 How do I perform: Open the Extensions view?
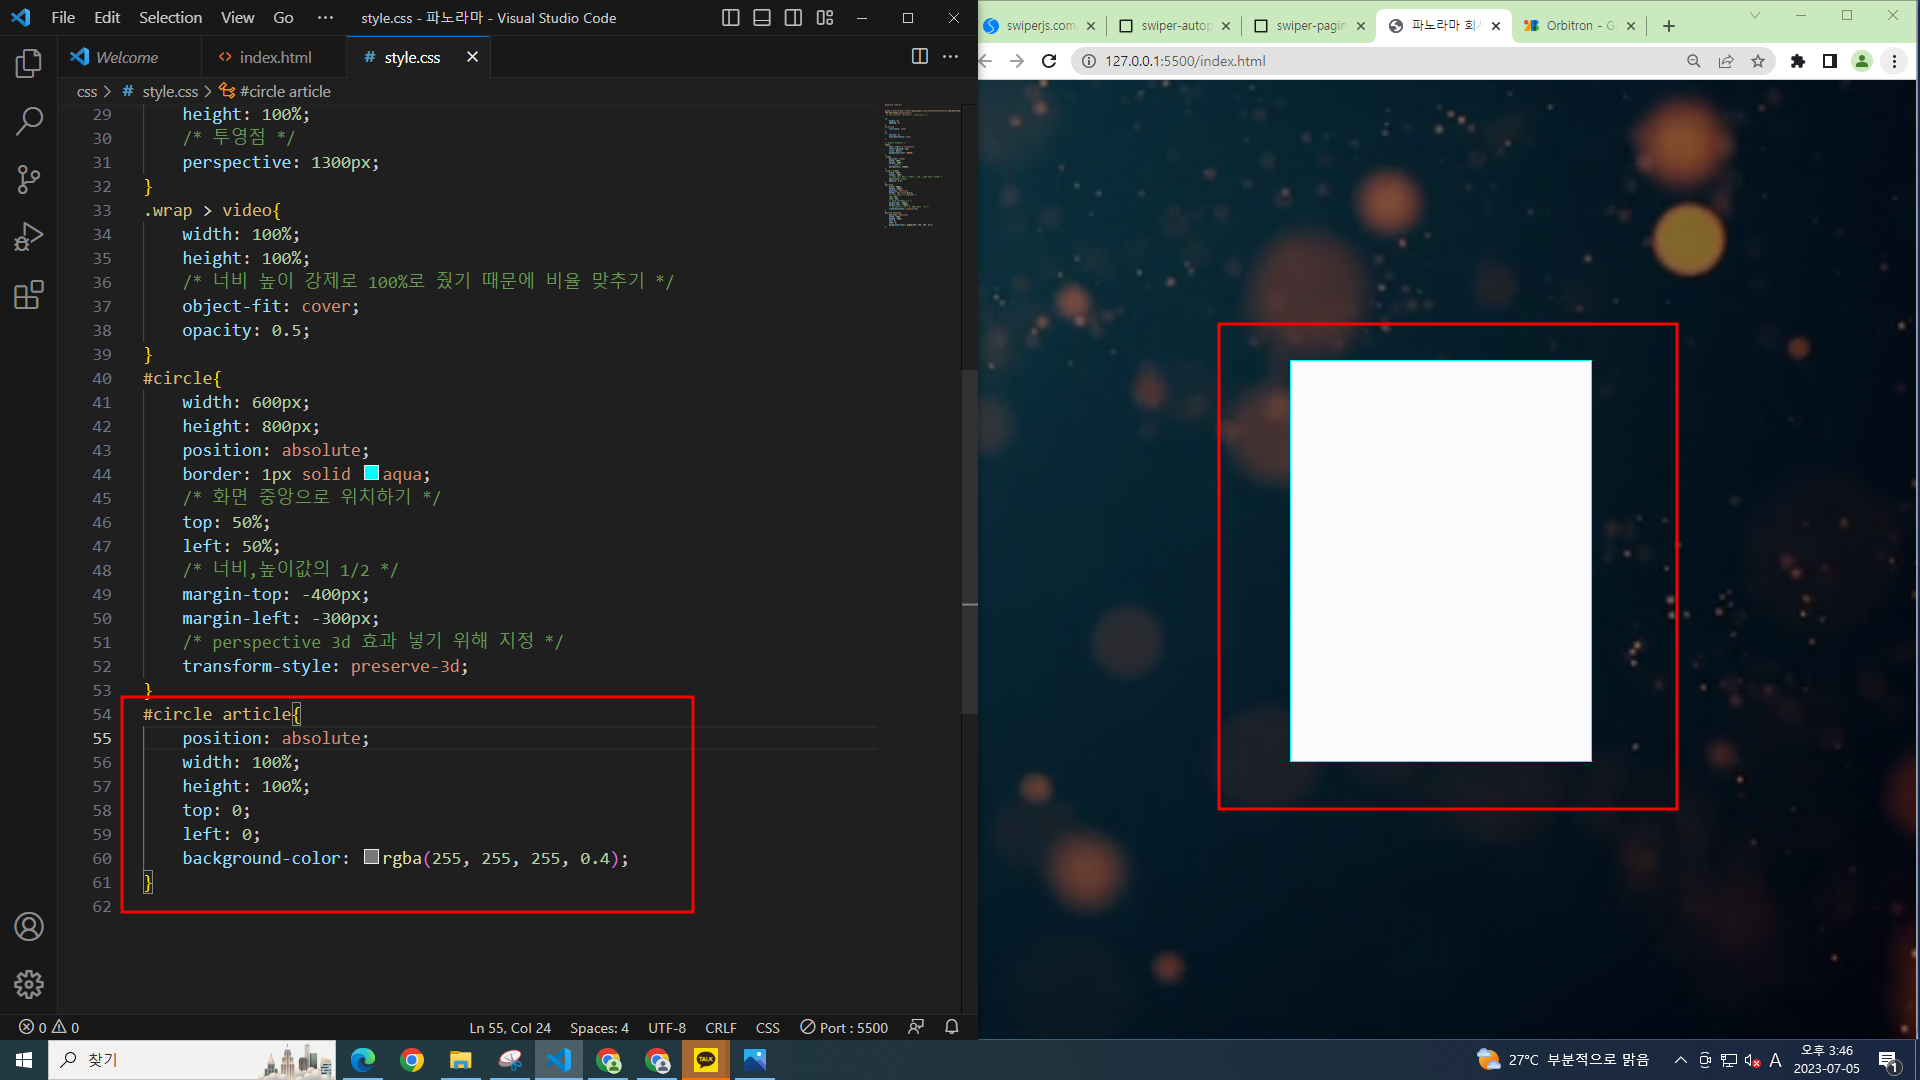(29, 295)
